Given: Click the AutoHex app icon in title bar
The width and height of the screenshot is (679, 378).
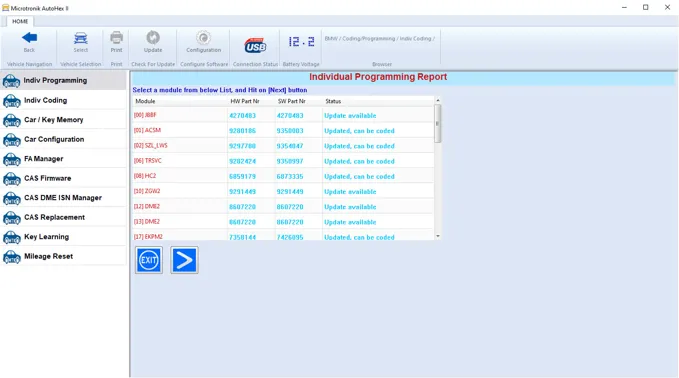Looking at the screenshot, I should [x=6, y=8].
